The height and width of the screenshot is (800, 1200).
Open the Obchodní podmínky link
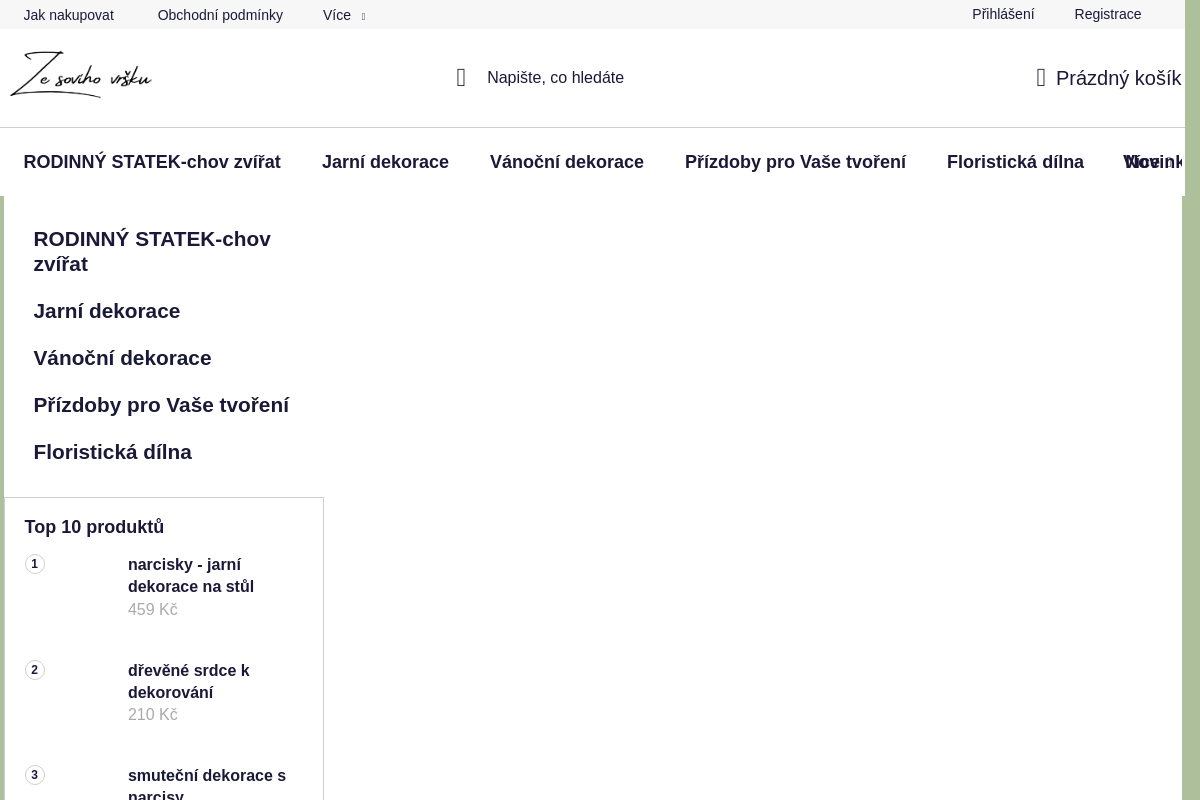(x=220, y=15)
